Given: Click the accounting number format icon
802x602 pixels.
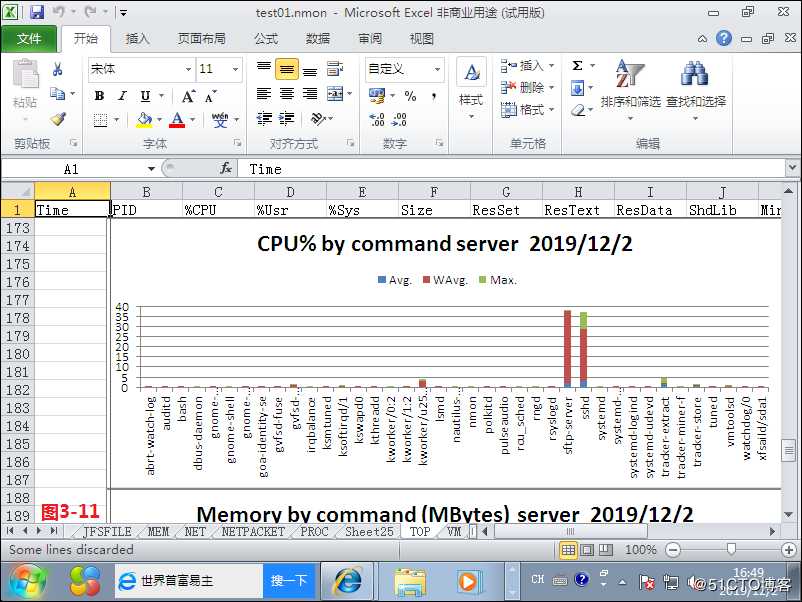Looking at the screenshot, I should coord(377,96).
